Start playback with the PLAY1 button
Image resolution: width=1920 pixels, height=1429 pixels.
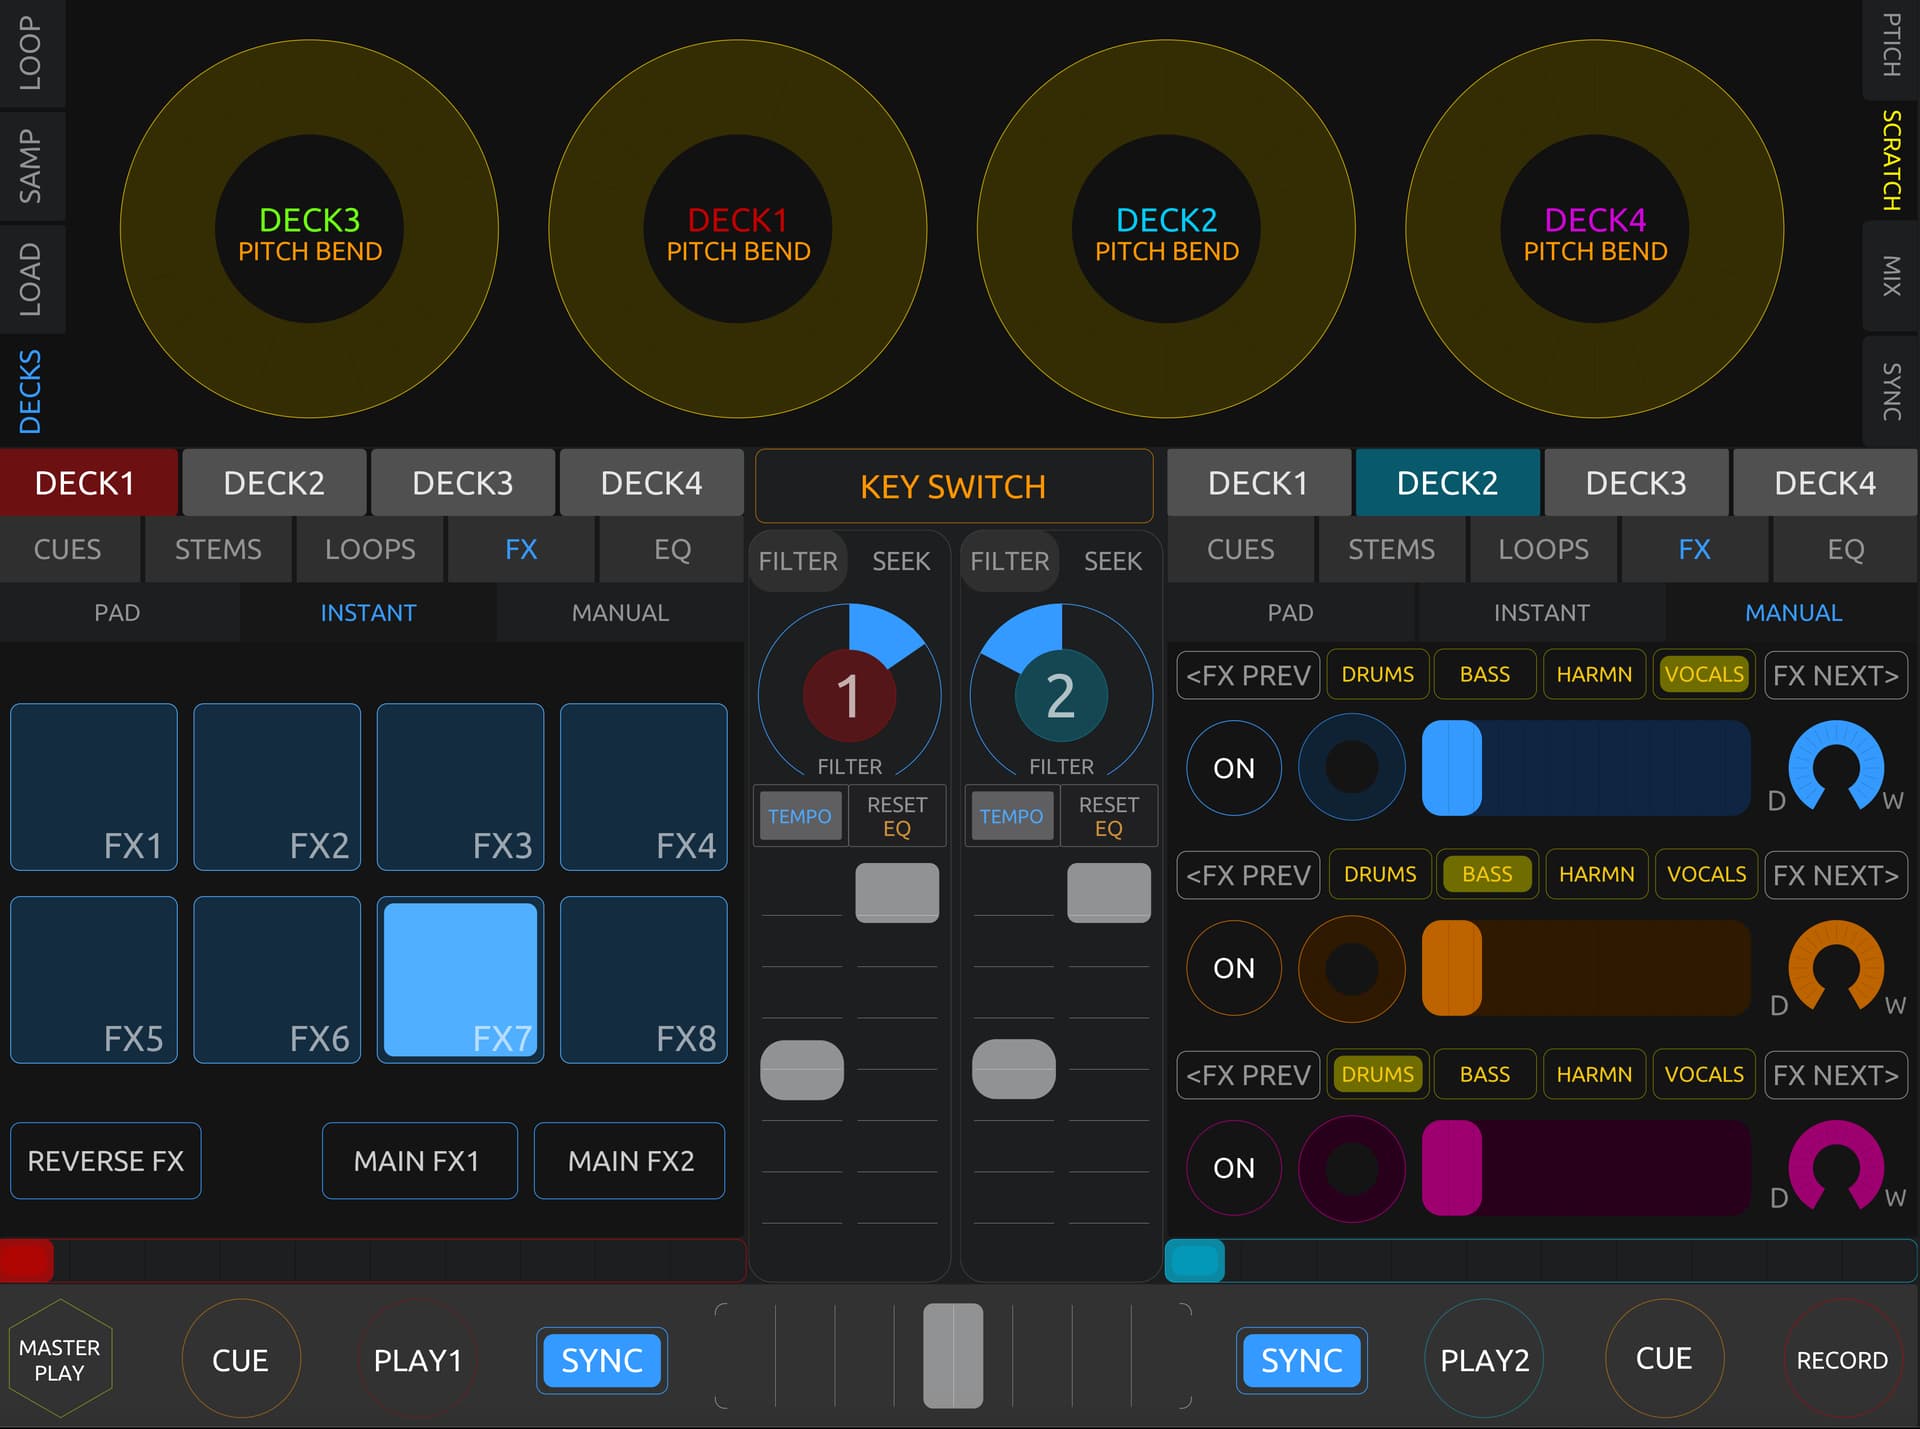pyautogui.click(x=417, y=1360)
